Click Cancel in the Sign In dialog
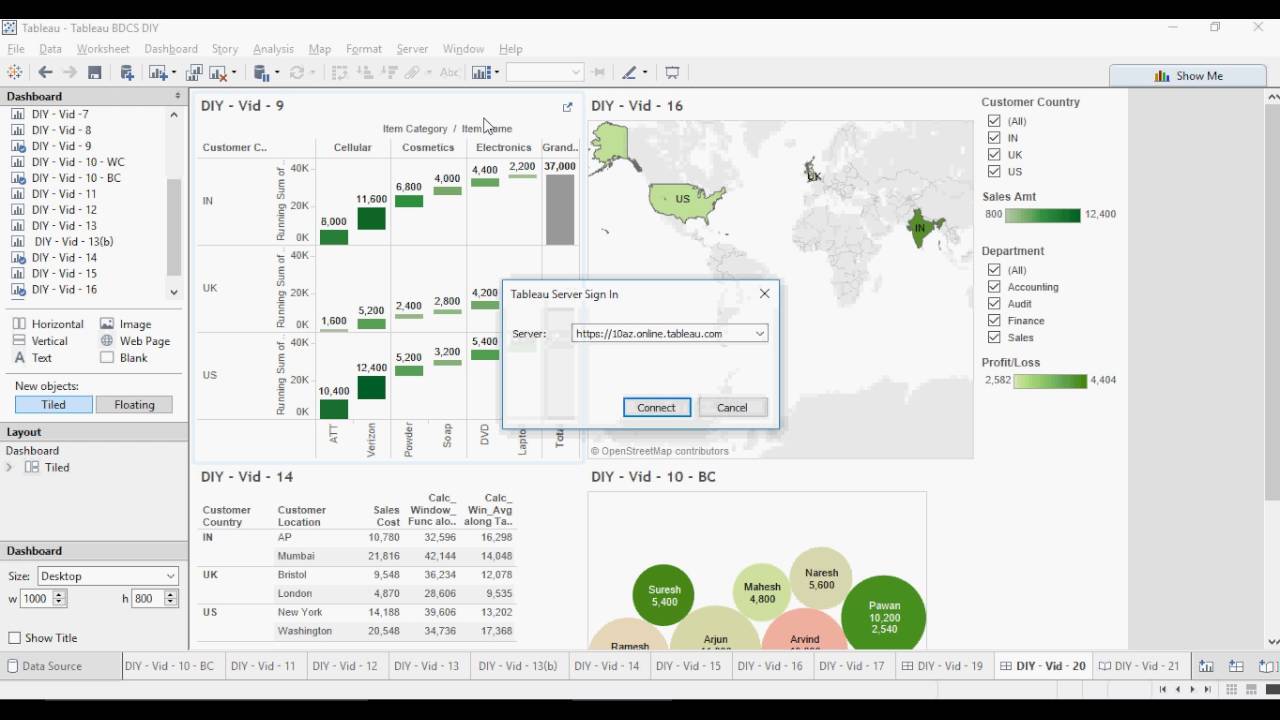This screenshot has height=720, width=1280. (x=732, y=408)
